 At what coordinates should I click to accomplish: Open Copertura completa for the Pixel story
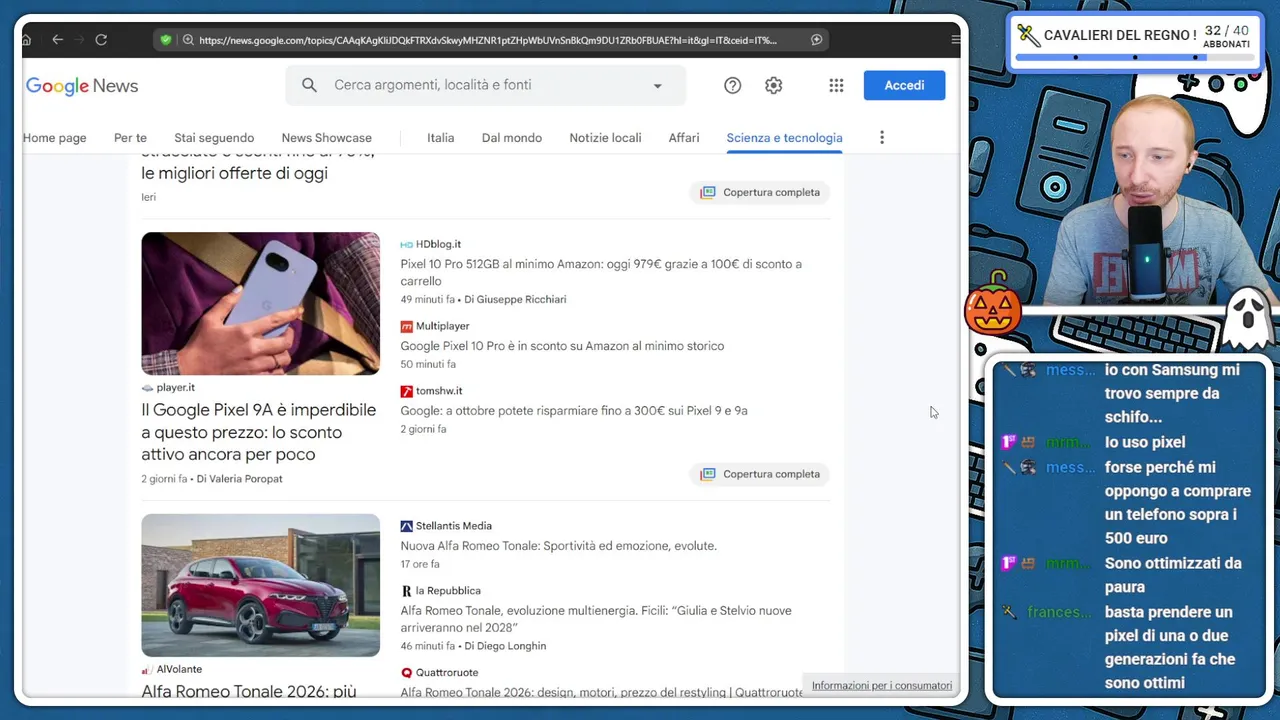pos(760,474)
